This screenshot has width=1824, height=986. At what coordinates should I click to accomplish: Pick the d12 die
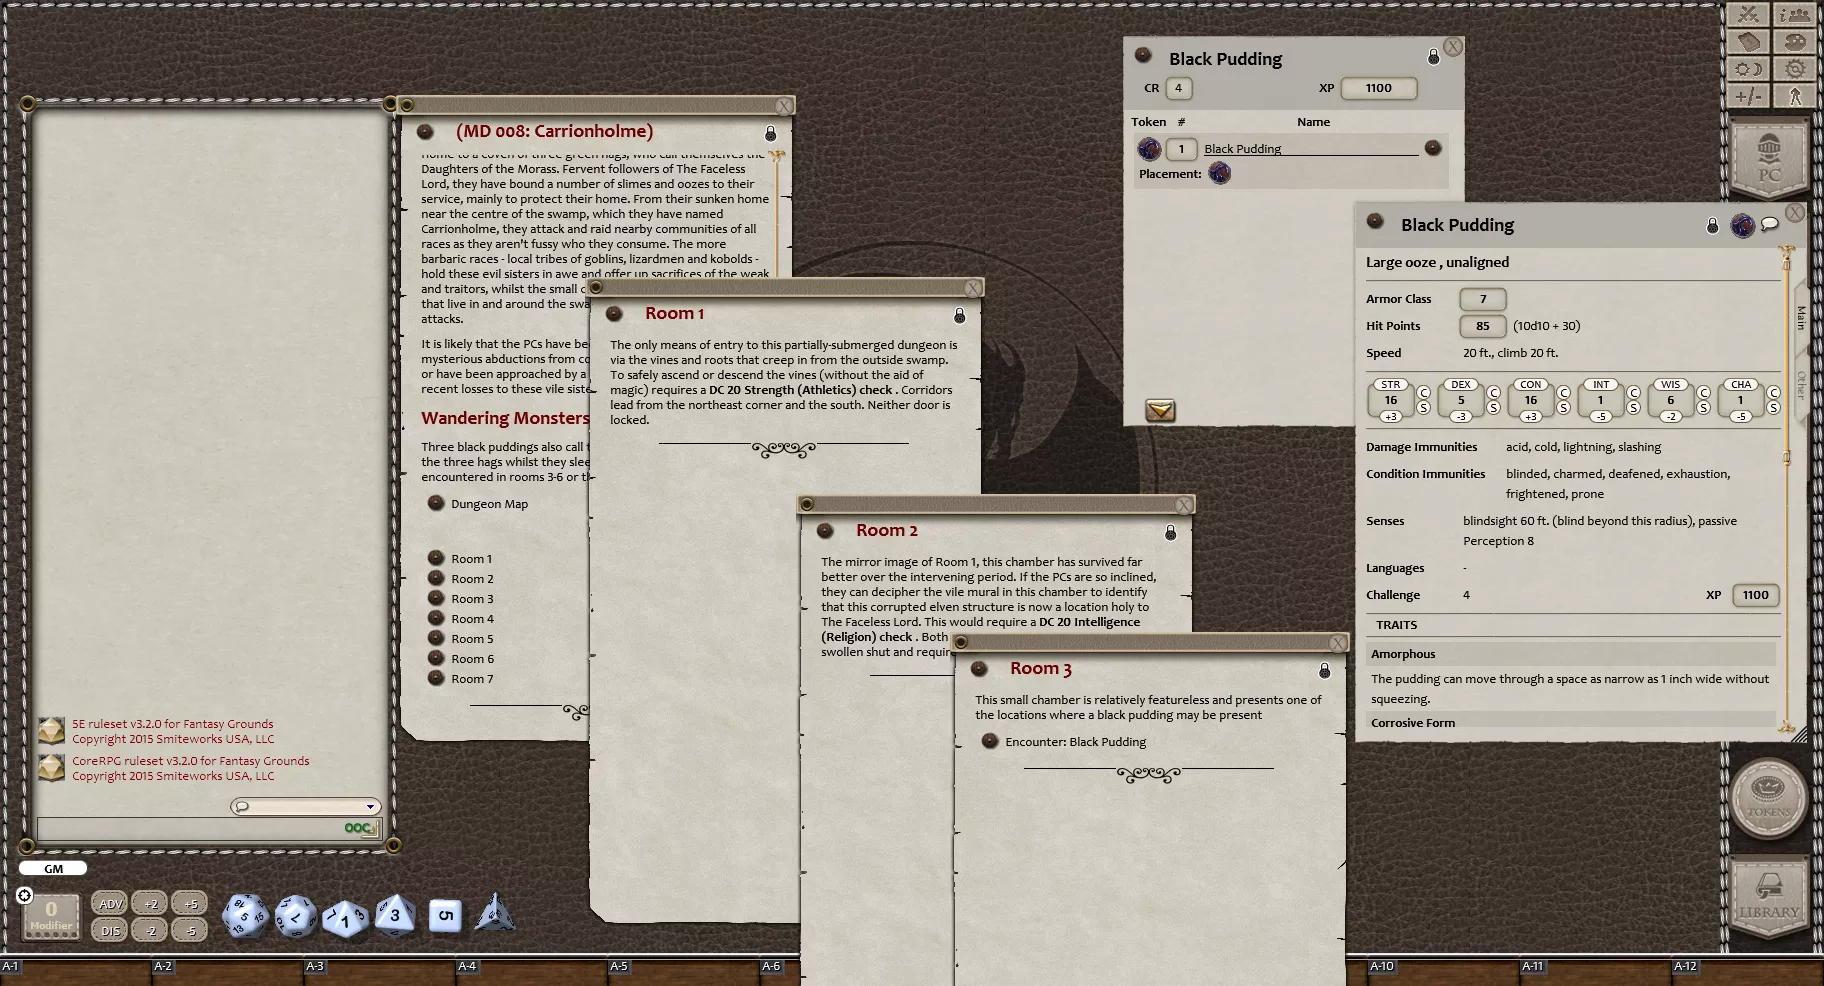point(295,916)
